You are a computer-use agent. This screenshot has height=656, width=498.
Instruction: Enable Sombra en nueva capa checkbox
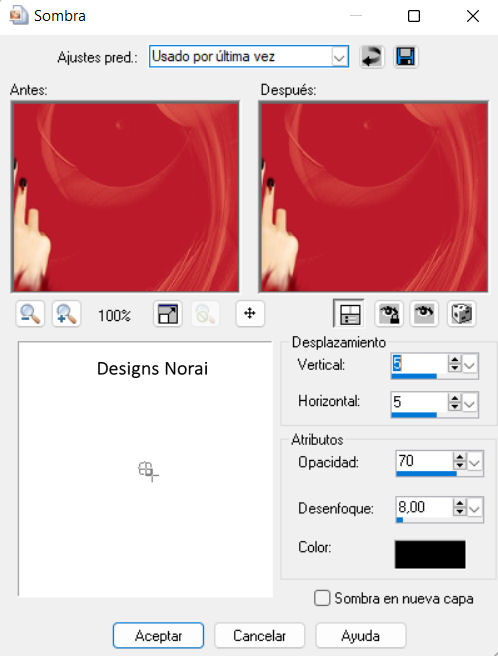coord(322,598)
